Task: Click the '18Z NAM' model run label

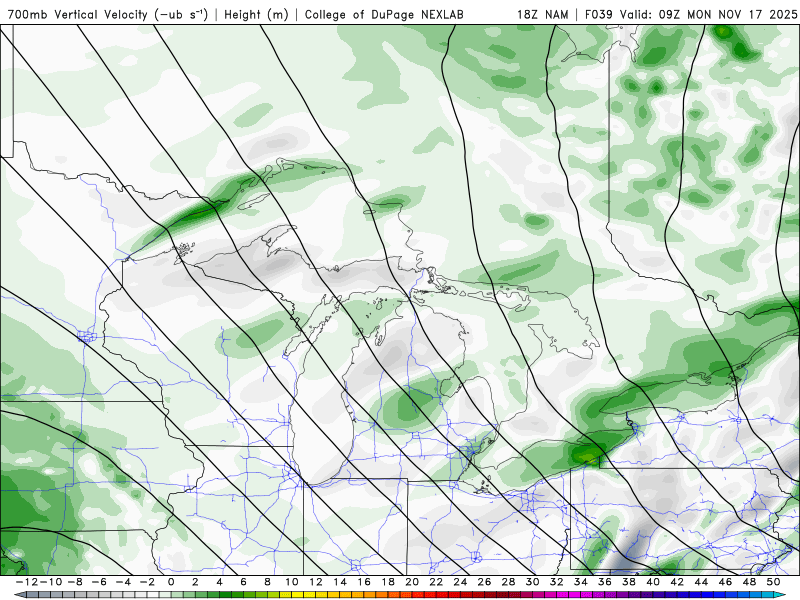Action: tap(542, 14)
